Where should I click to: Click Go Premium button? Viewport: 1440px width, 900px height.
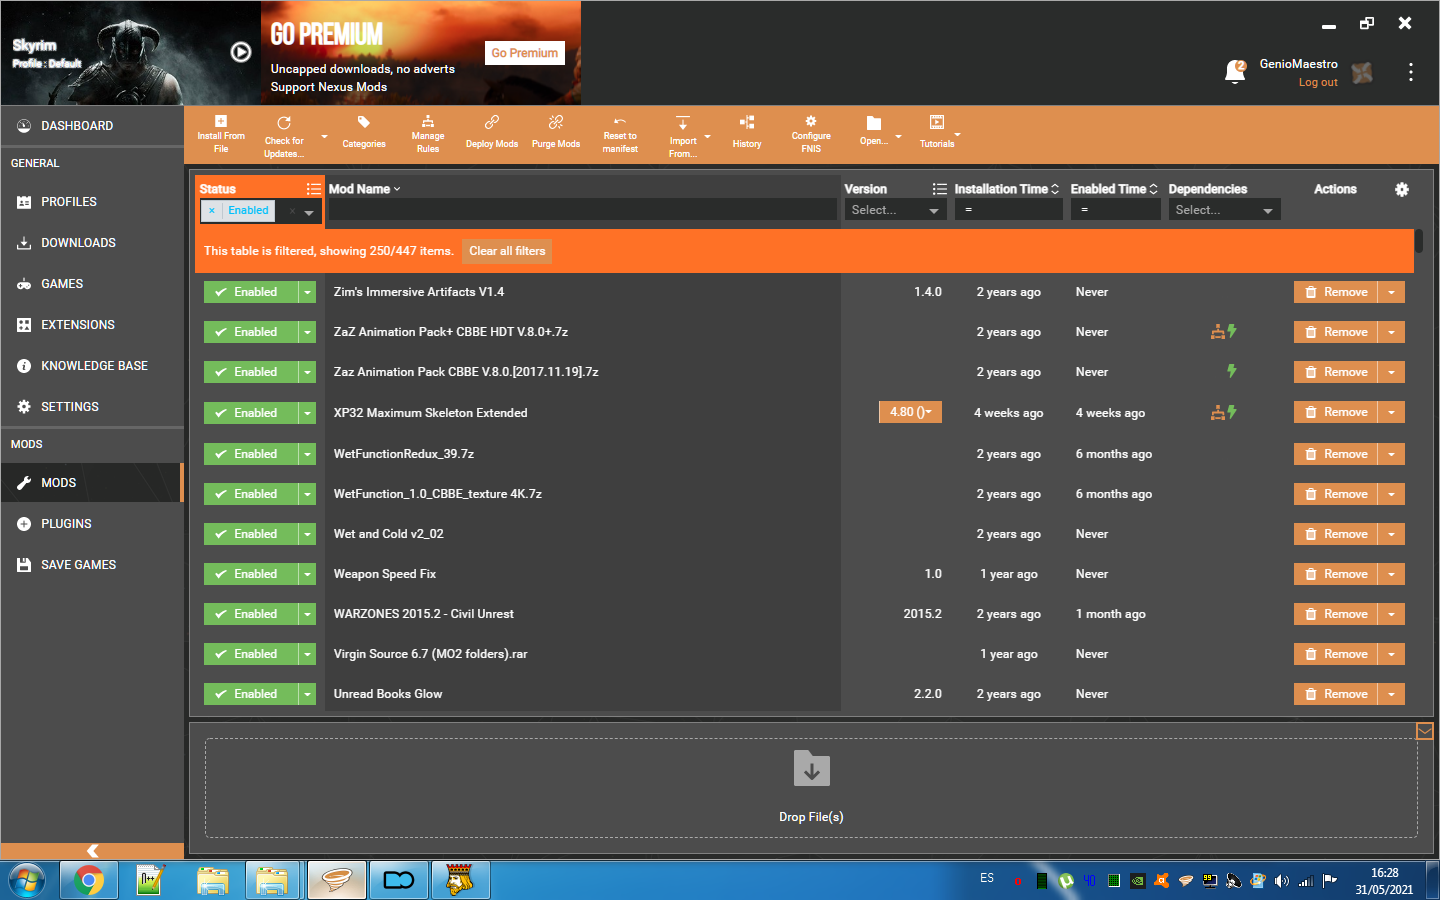point(525,53)
